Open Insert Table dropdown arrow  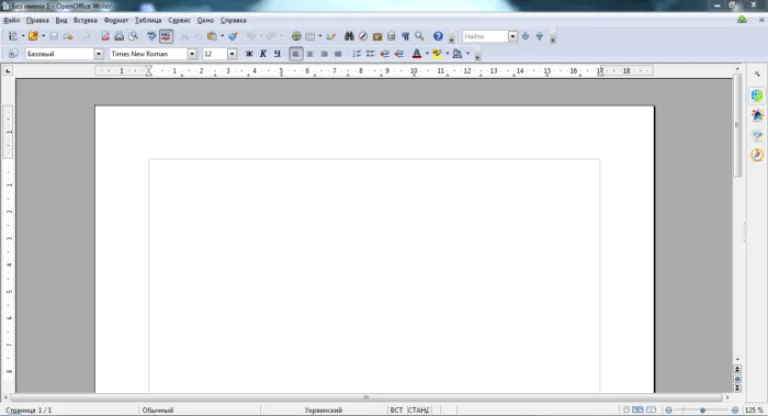[320, 36]
